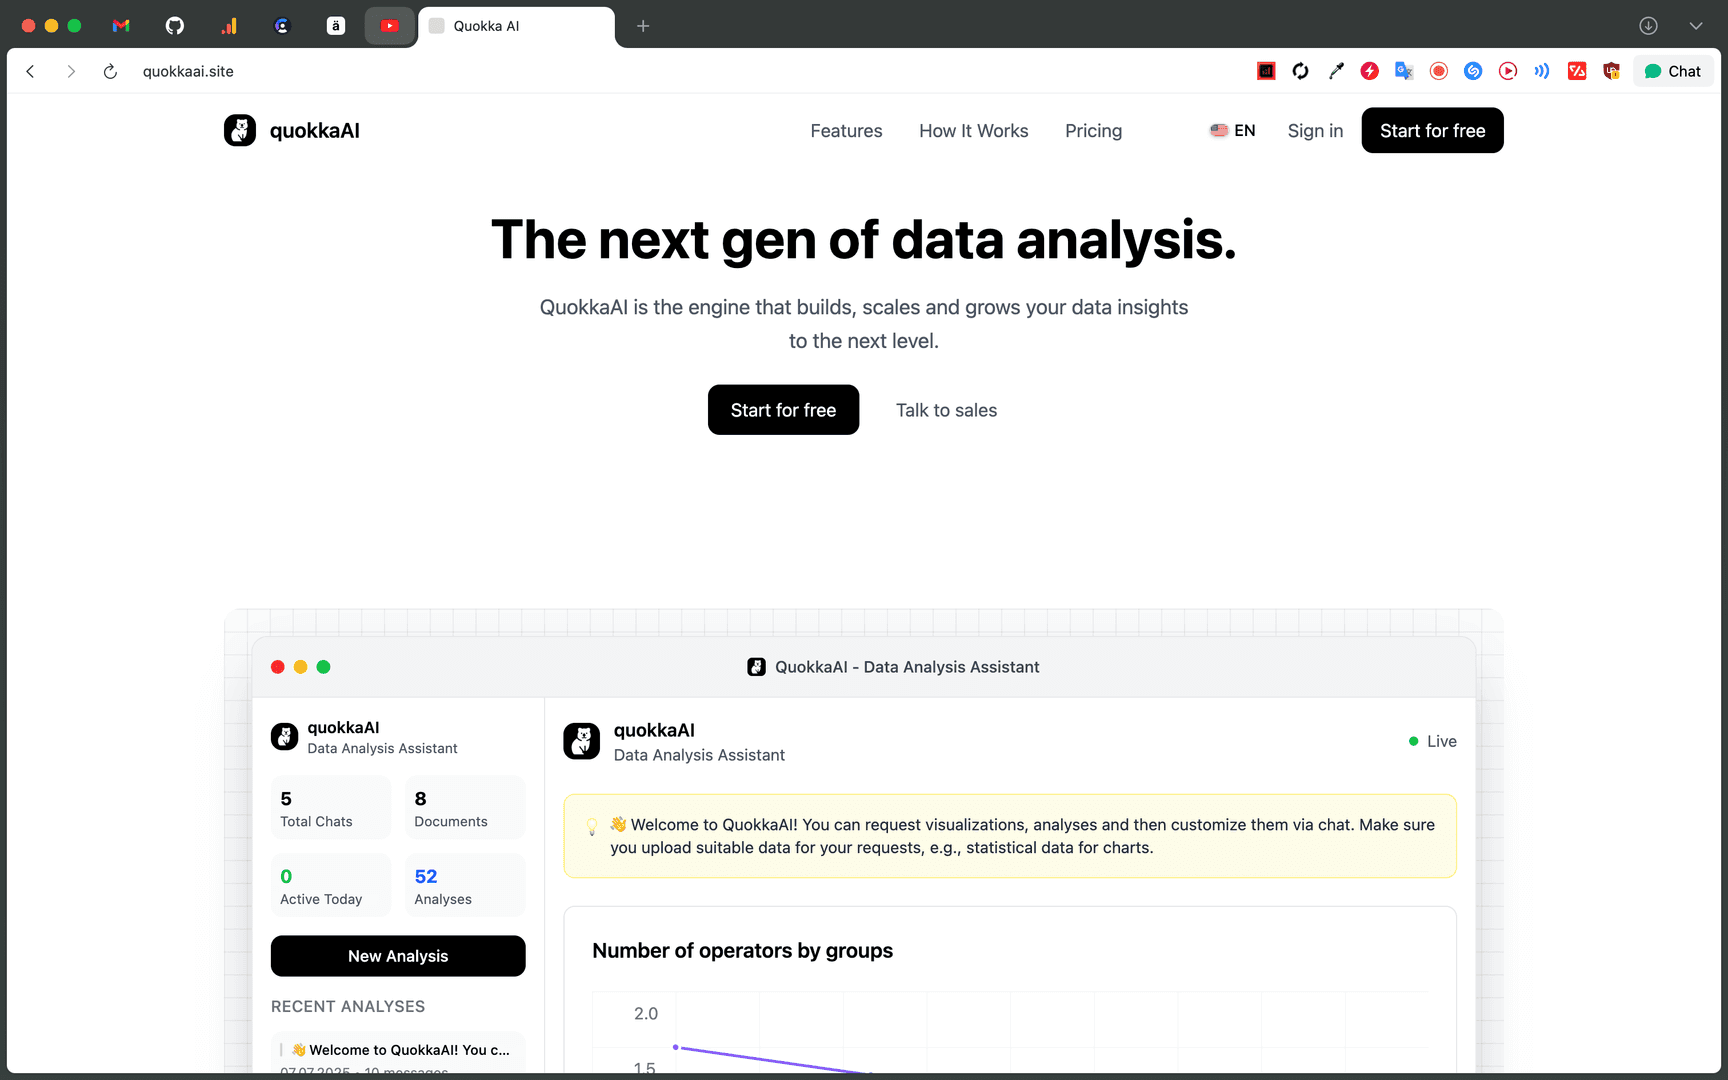Open the pinned Gmail tab
The width and height of the screenshot is (1728, 1080).
click(x=121, y=26)
